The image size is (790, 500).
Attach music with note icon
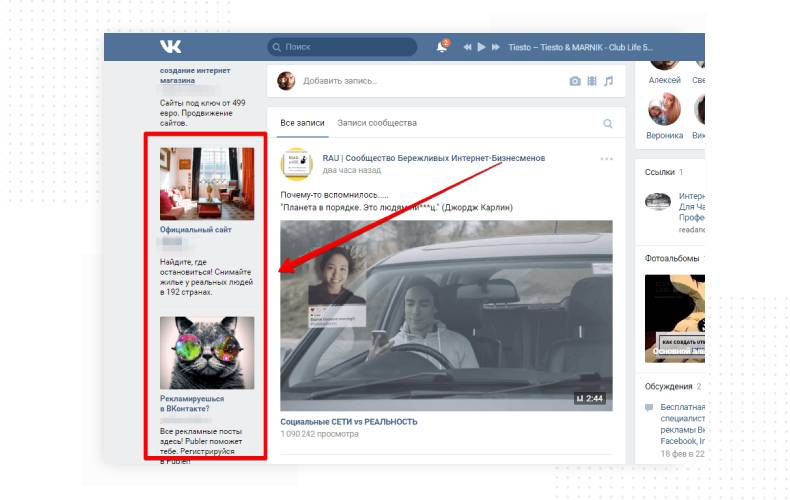click(x=609, y=81)
